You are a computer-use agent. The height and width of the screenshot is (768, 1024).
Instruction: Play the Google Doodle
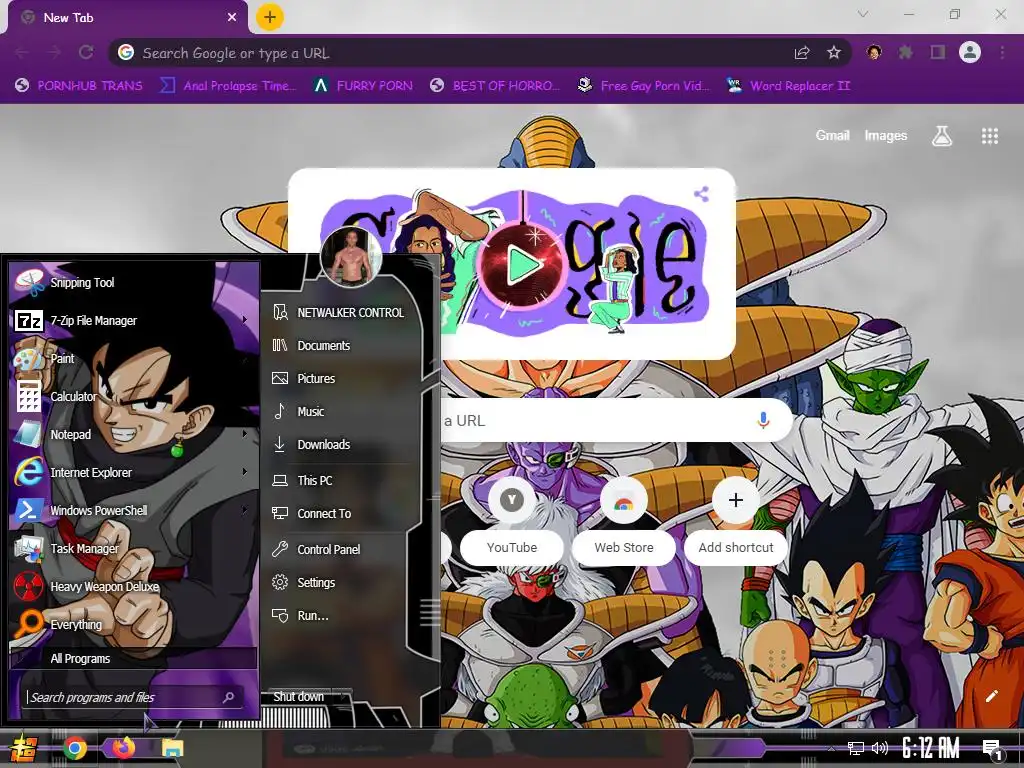[523, 265]
